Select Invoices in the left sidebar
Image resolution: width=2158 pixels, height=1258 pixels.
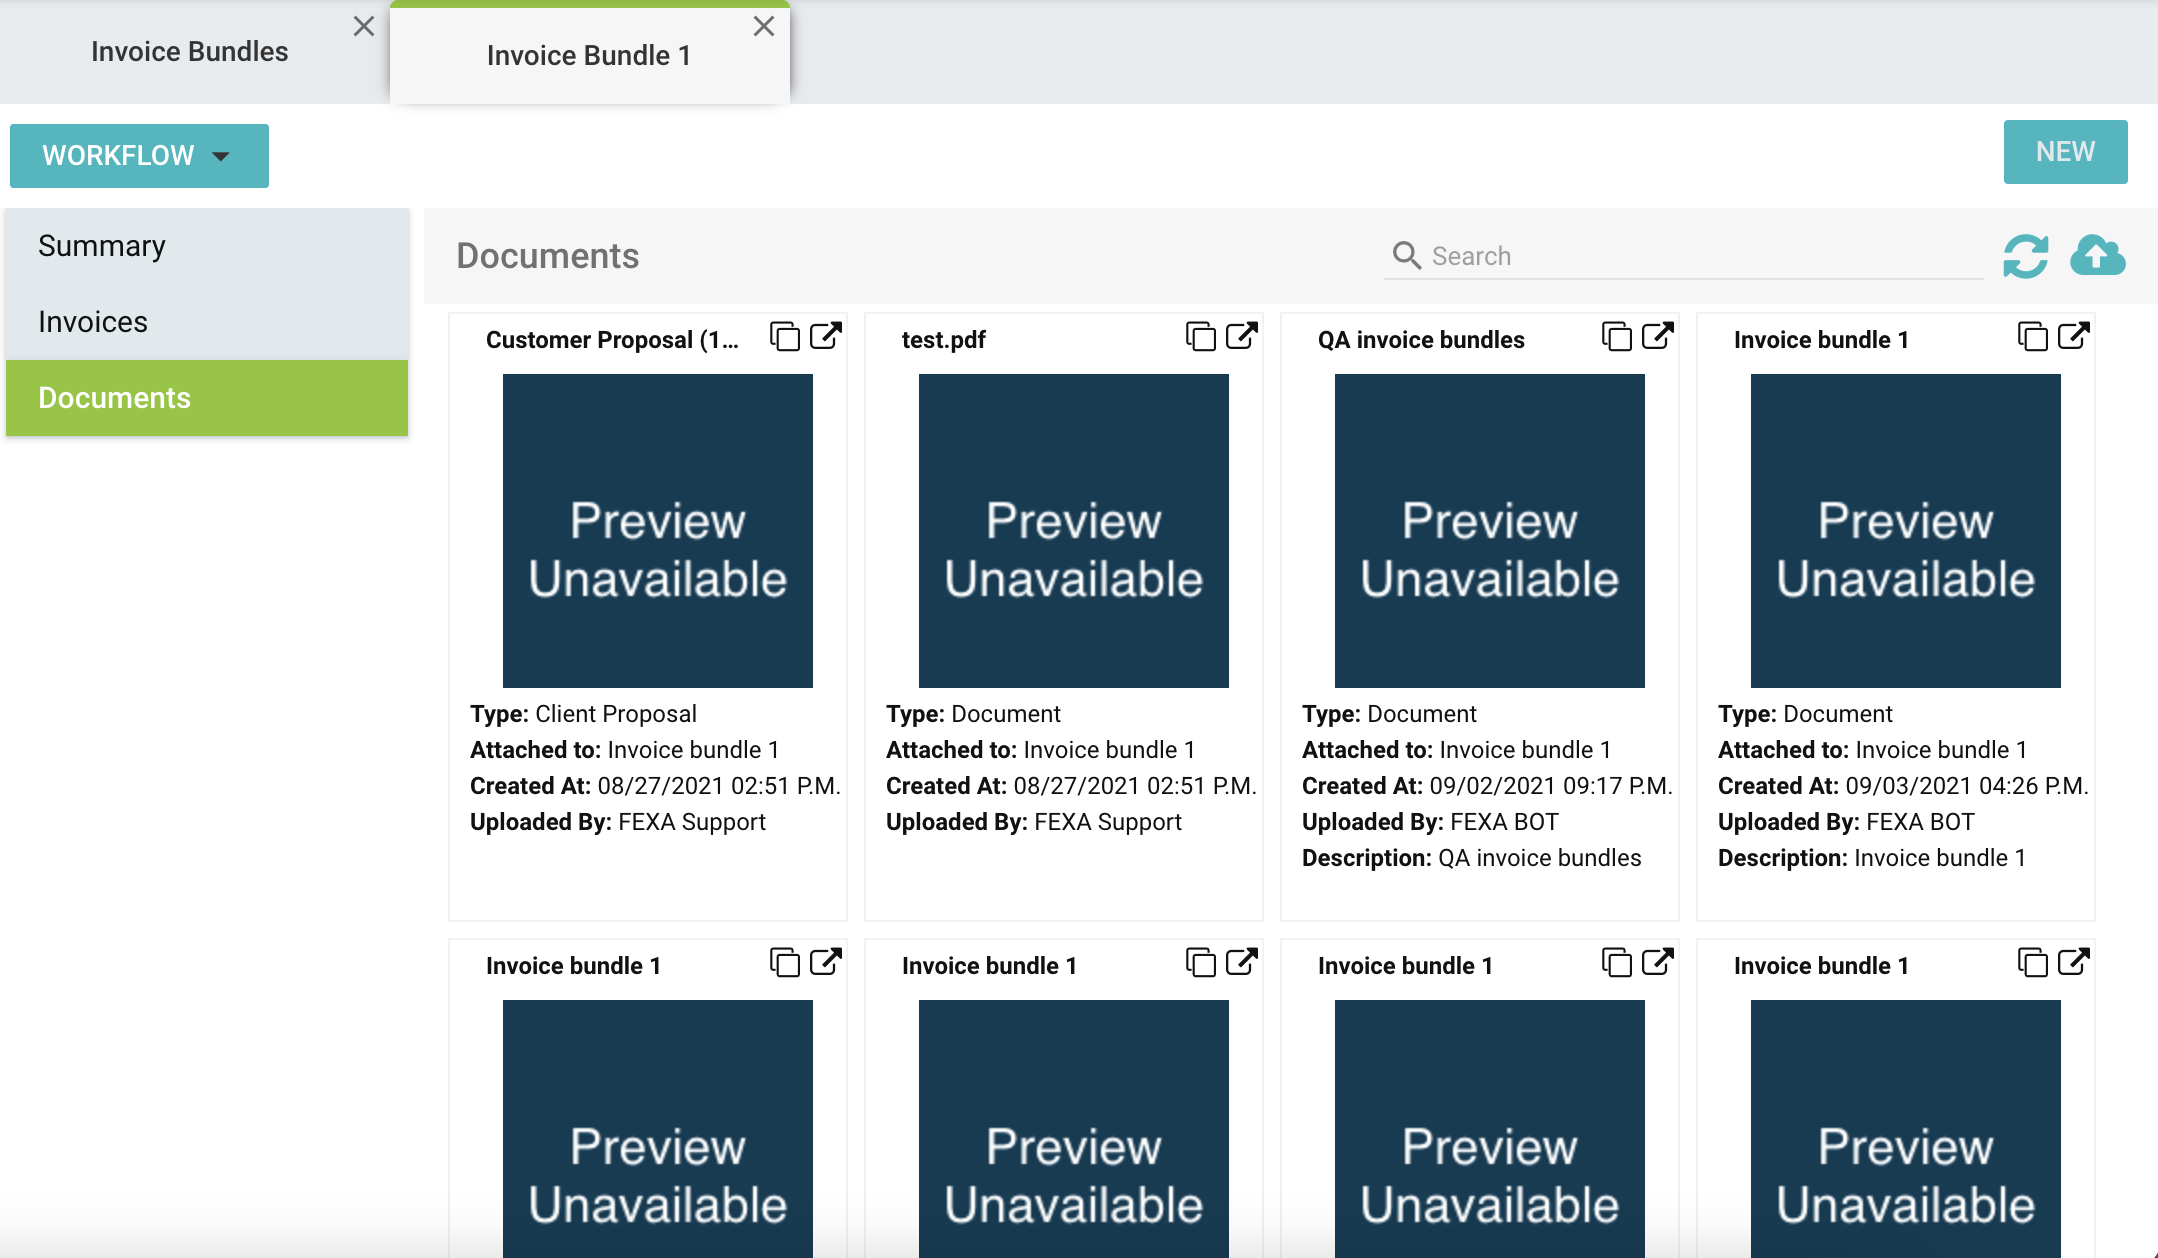(x=92, y=321)
